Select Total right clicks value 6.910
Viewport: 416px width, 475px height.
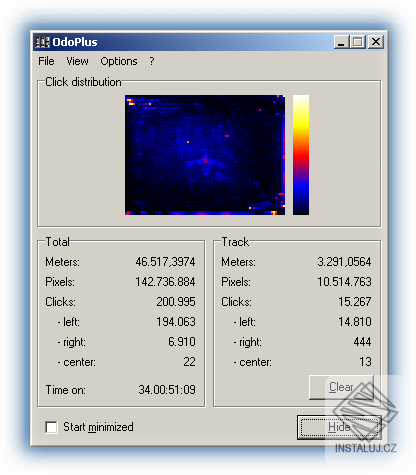(x=182, y=342)
